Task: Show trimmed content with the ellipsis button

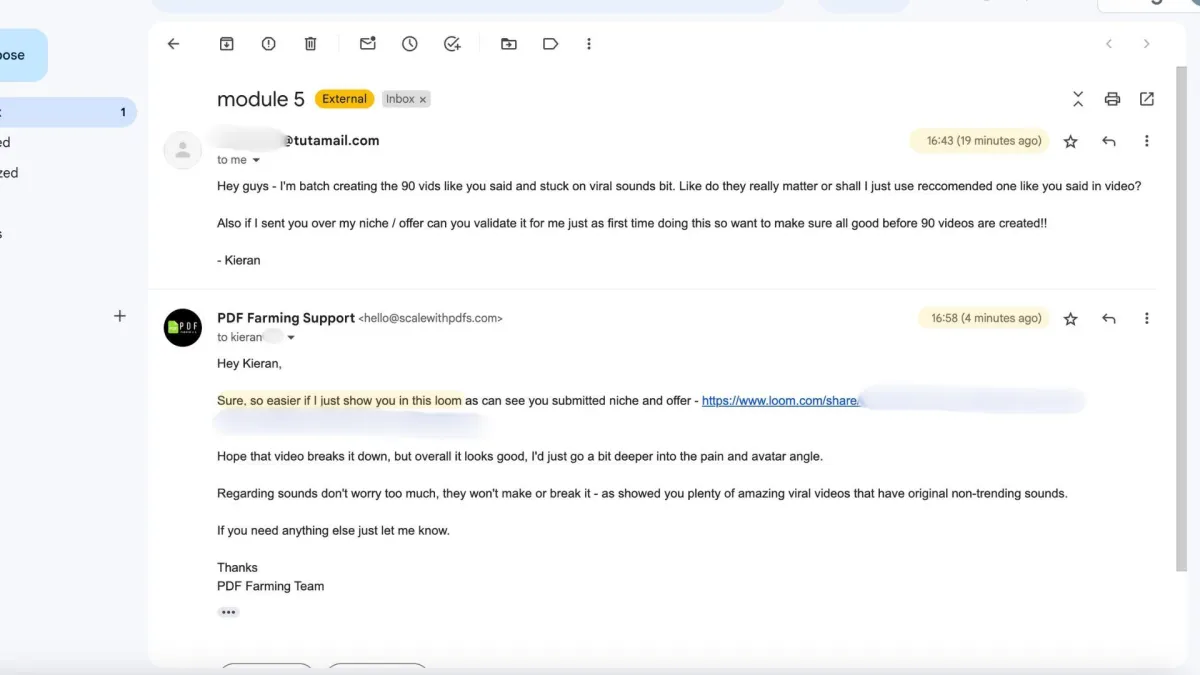Action: tap(229, 612)
